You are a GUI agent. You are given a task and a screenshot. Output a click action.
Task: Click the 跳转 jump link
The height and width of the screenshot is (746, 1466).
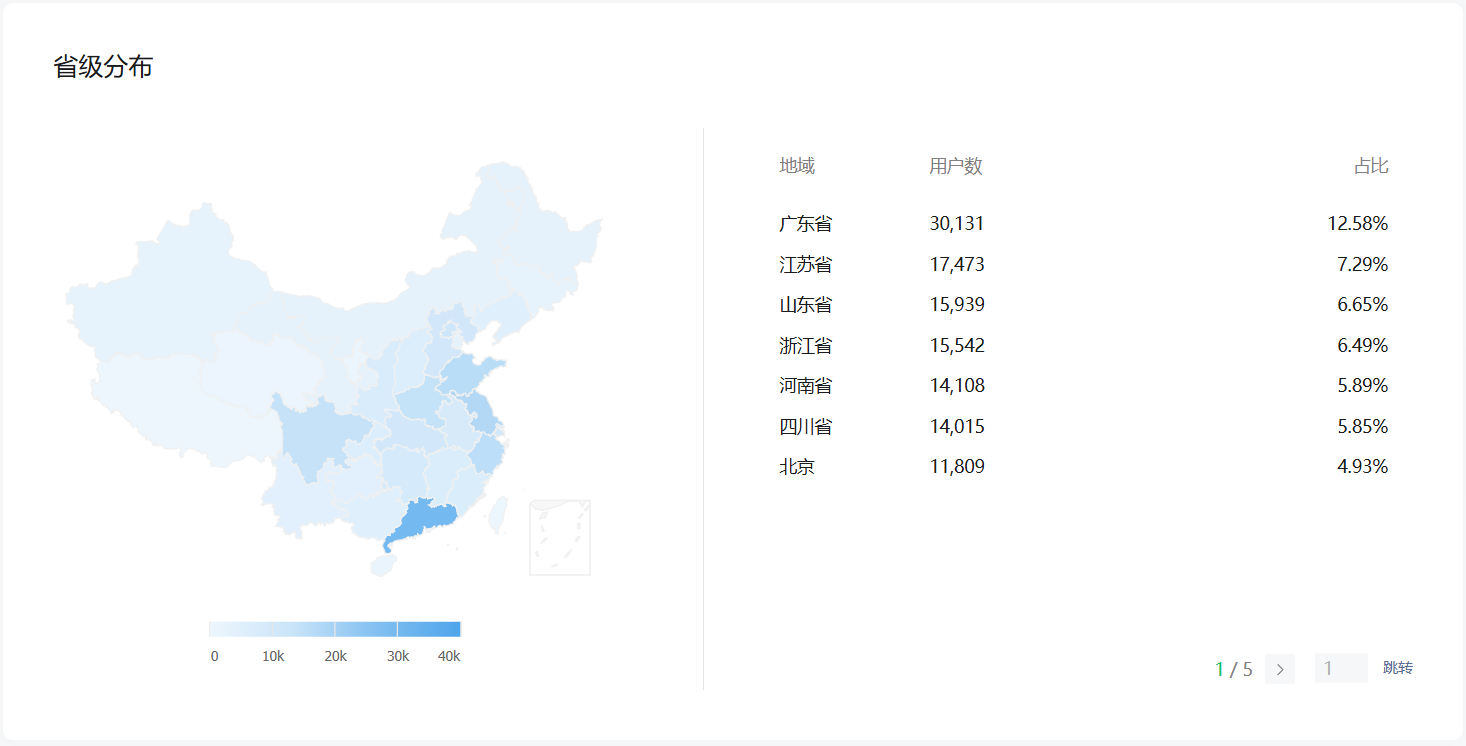1398,668
